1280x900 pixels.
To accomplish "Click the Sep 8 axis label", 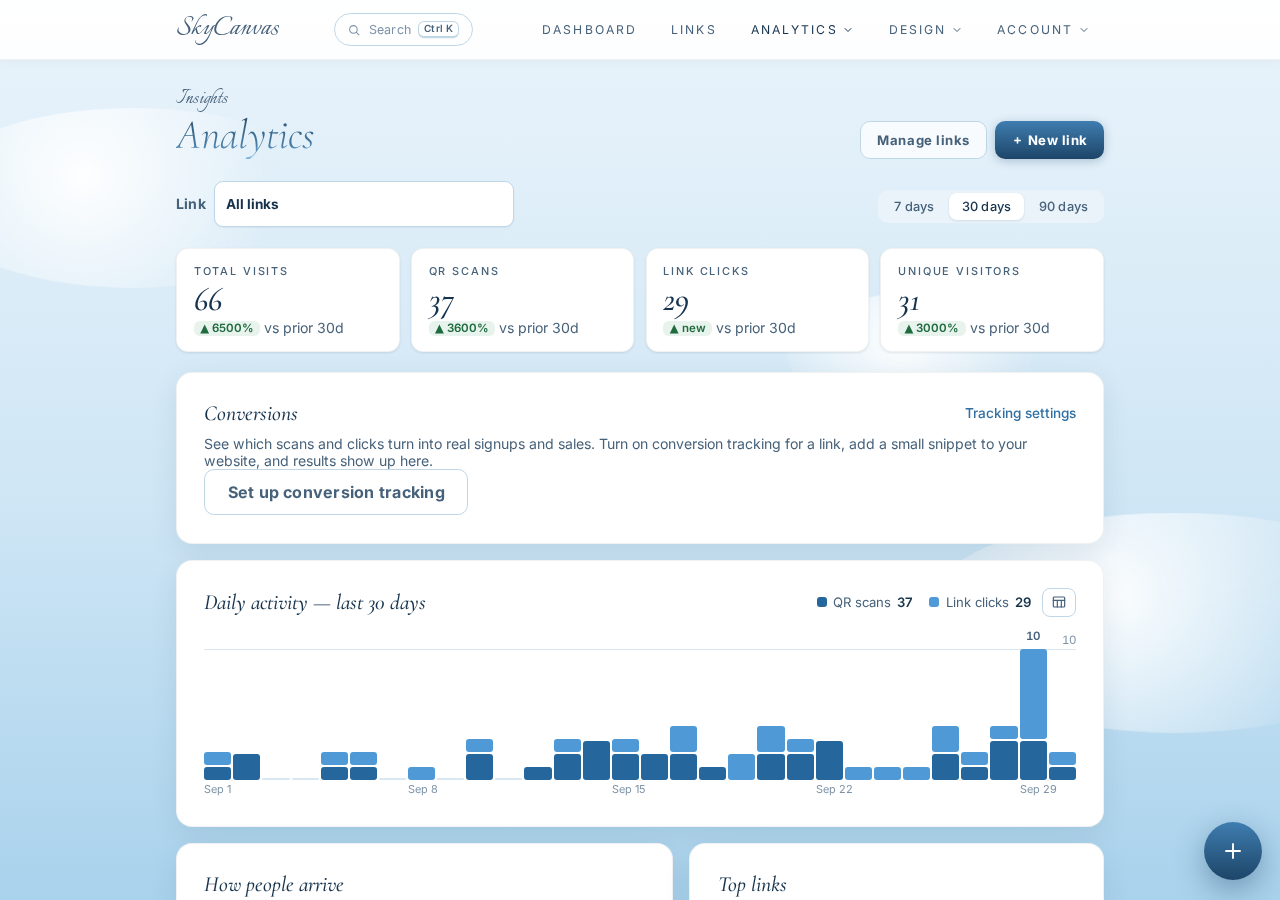I will pos(422,789).
